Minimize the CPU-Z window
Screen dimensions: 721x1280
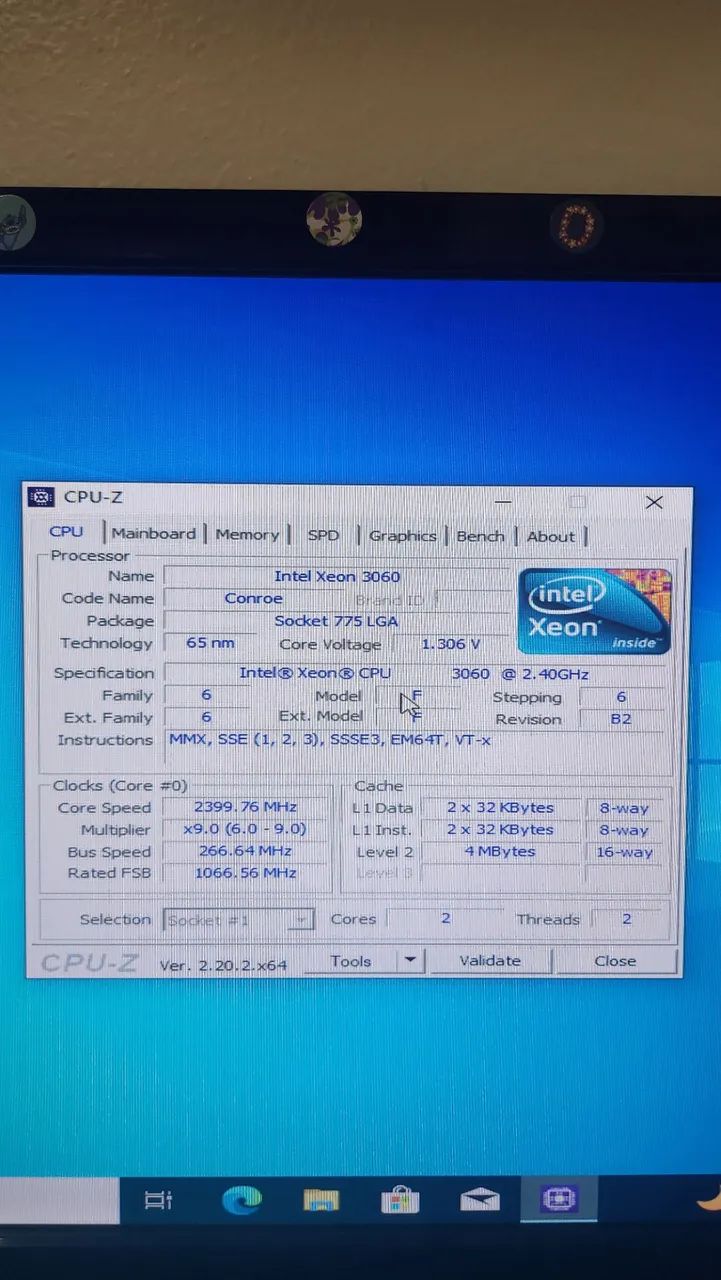[503, 501]
